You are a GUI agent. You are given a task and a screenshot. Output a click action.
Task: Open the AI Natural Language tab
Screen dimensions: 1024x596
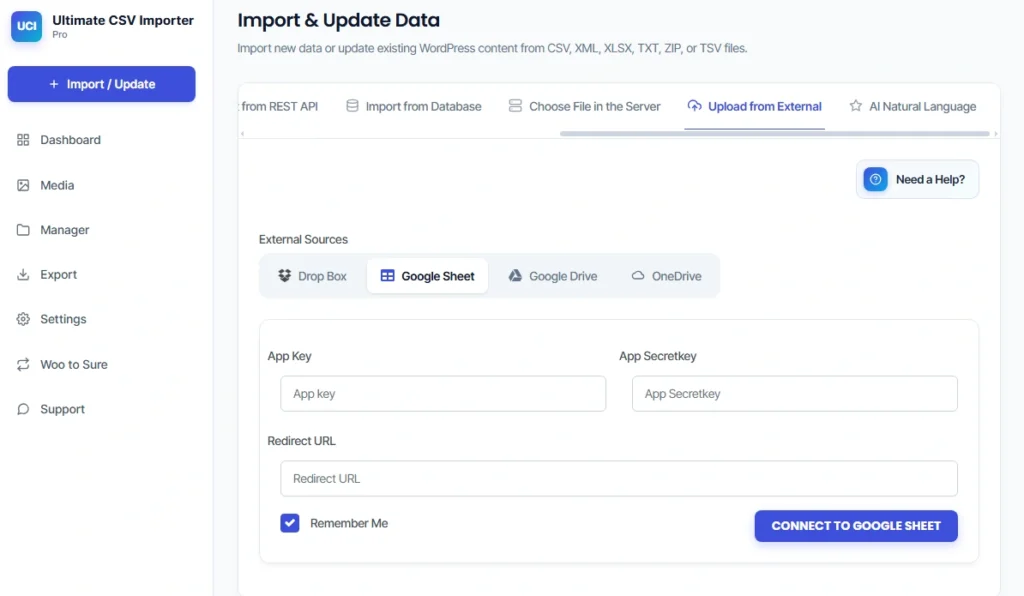(x=913, y=106)
